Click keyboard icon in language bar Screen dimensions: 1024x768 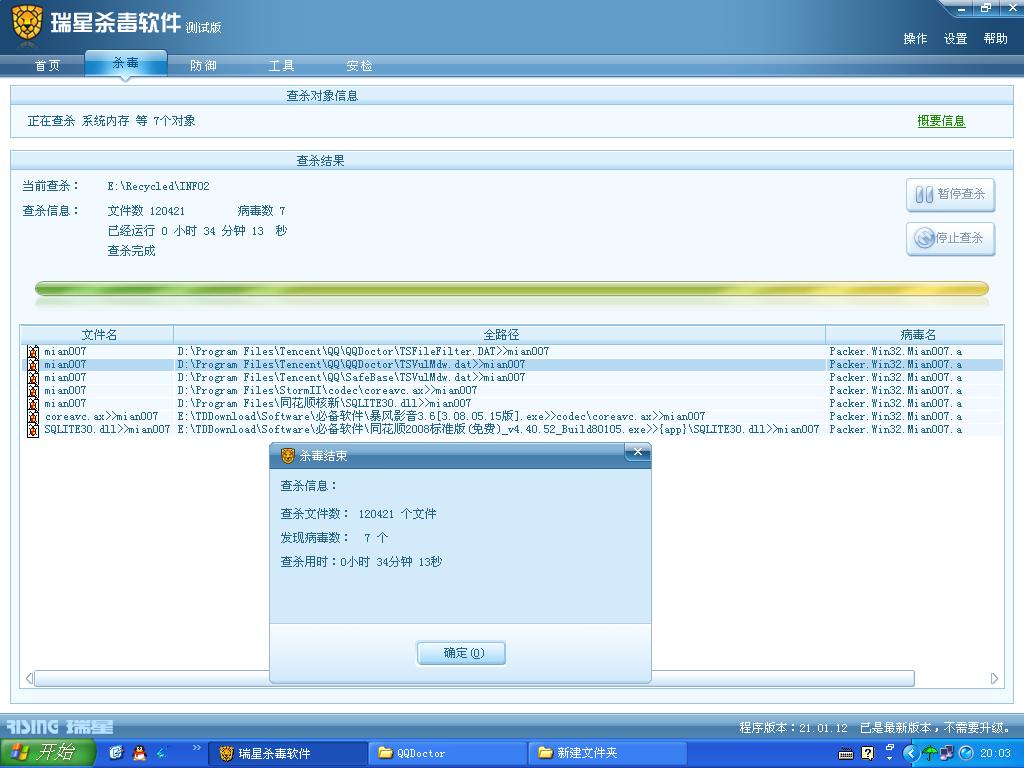846,754
